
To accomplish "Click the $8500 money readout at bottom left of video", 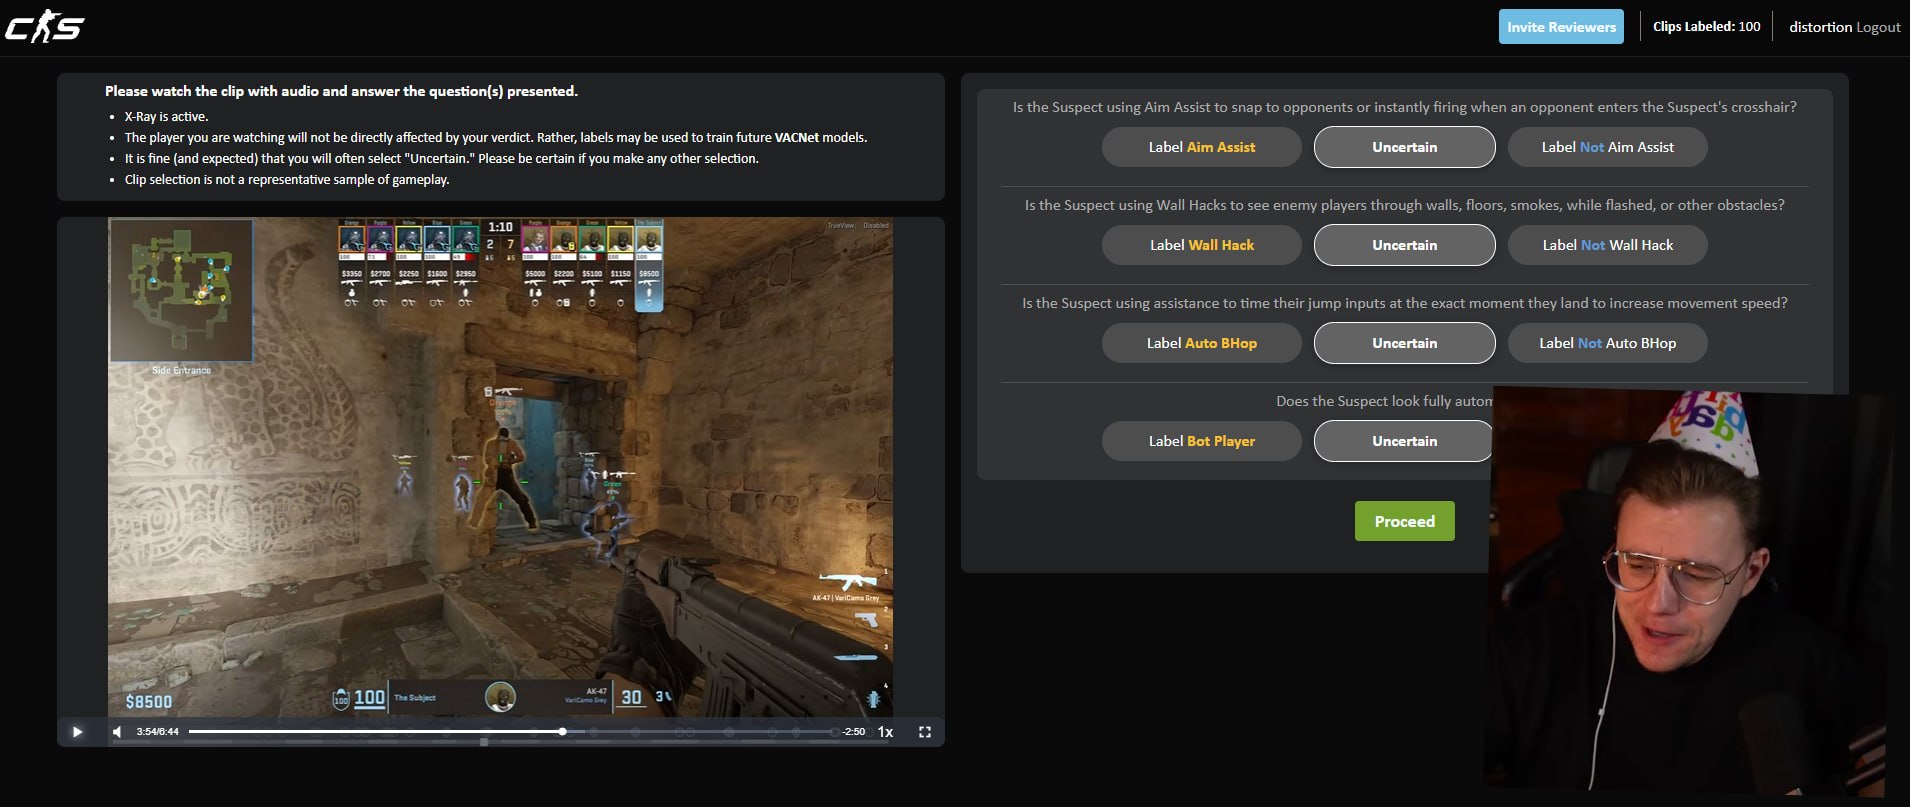I will pyautogui.click(x=149, y=702).
